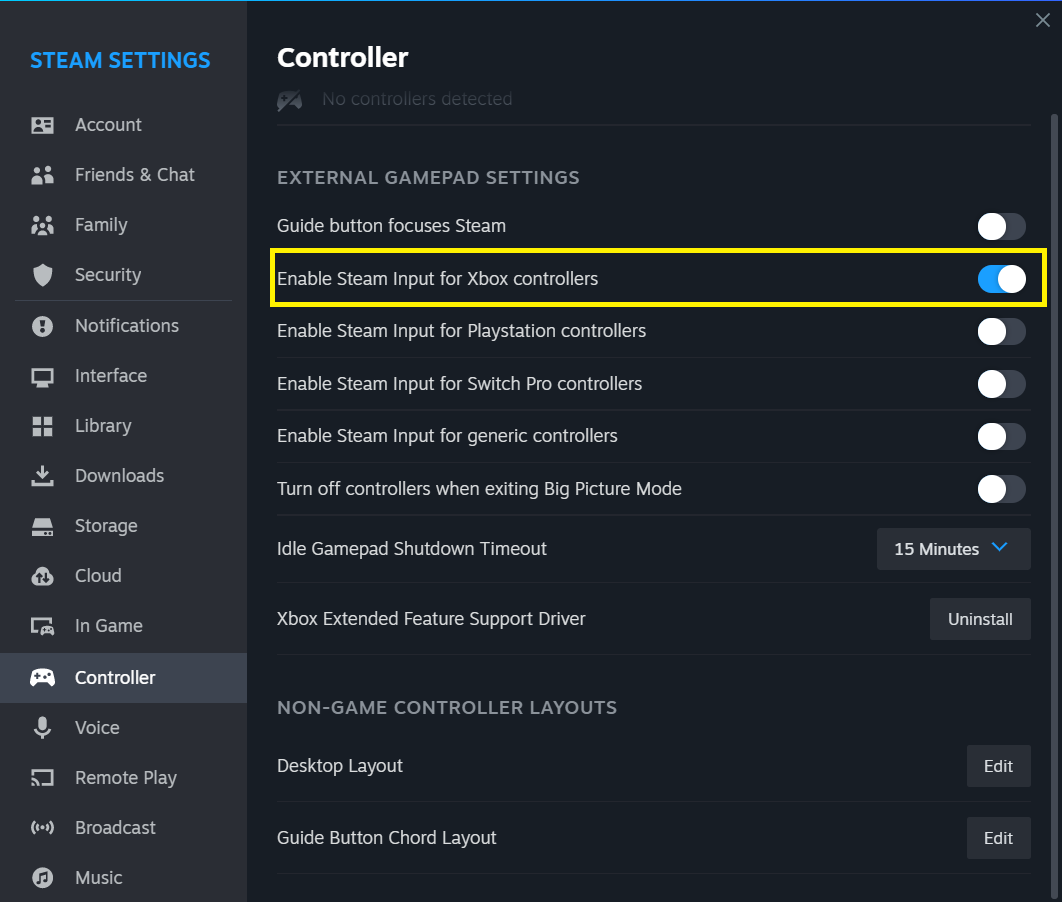Click the Account card icon in sidebar
Image resolution: width=1063 pixels, height=902 pixels.
(x=42, y=125)
